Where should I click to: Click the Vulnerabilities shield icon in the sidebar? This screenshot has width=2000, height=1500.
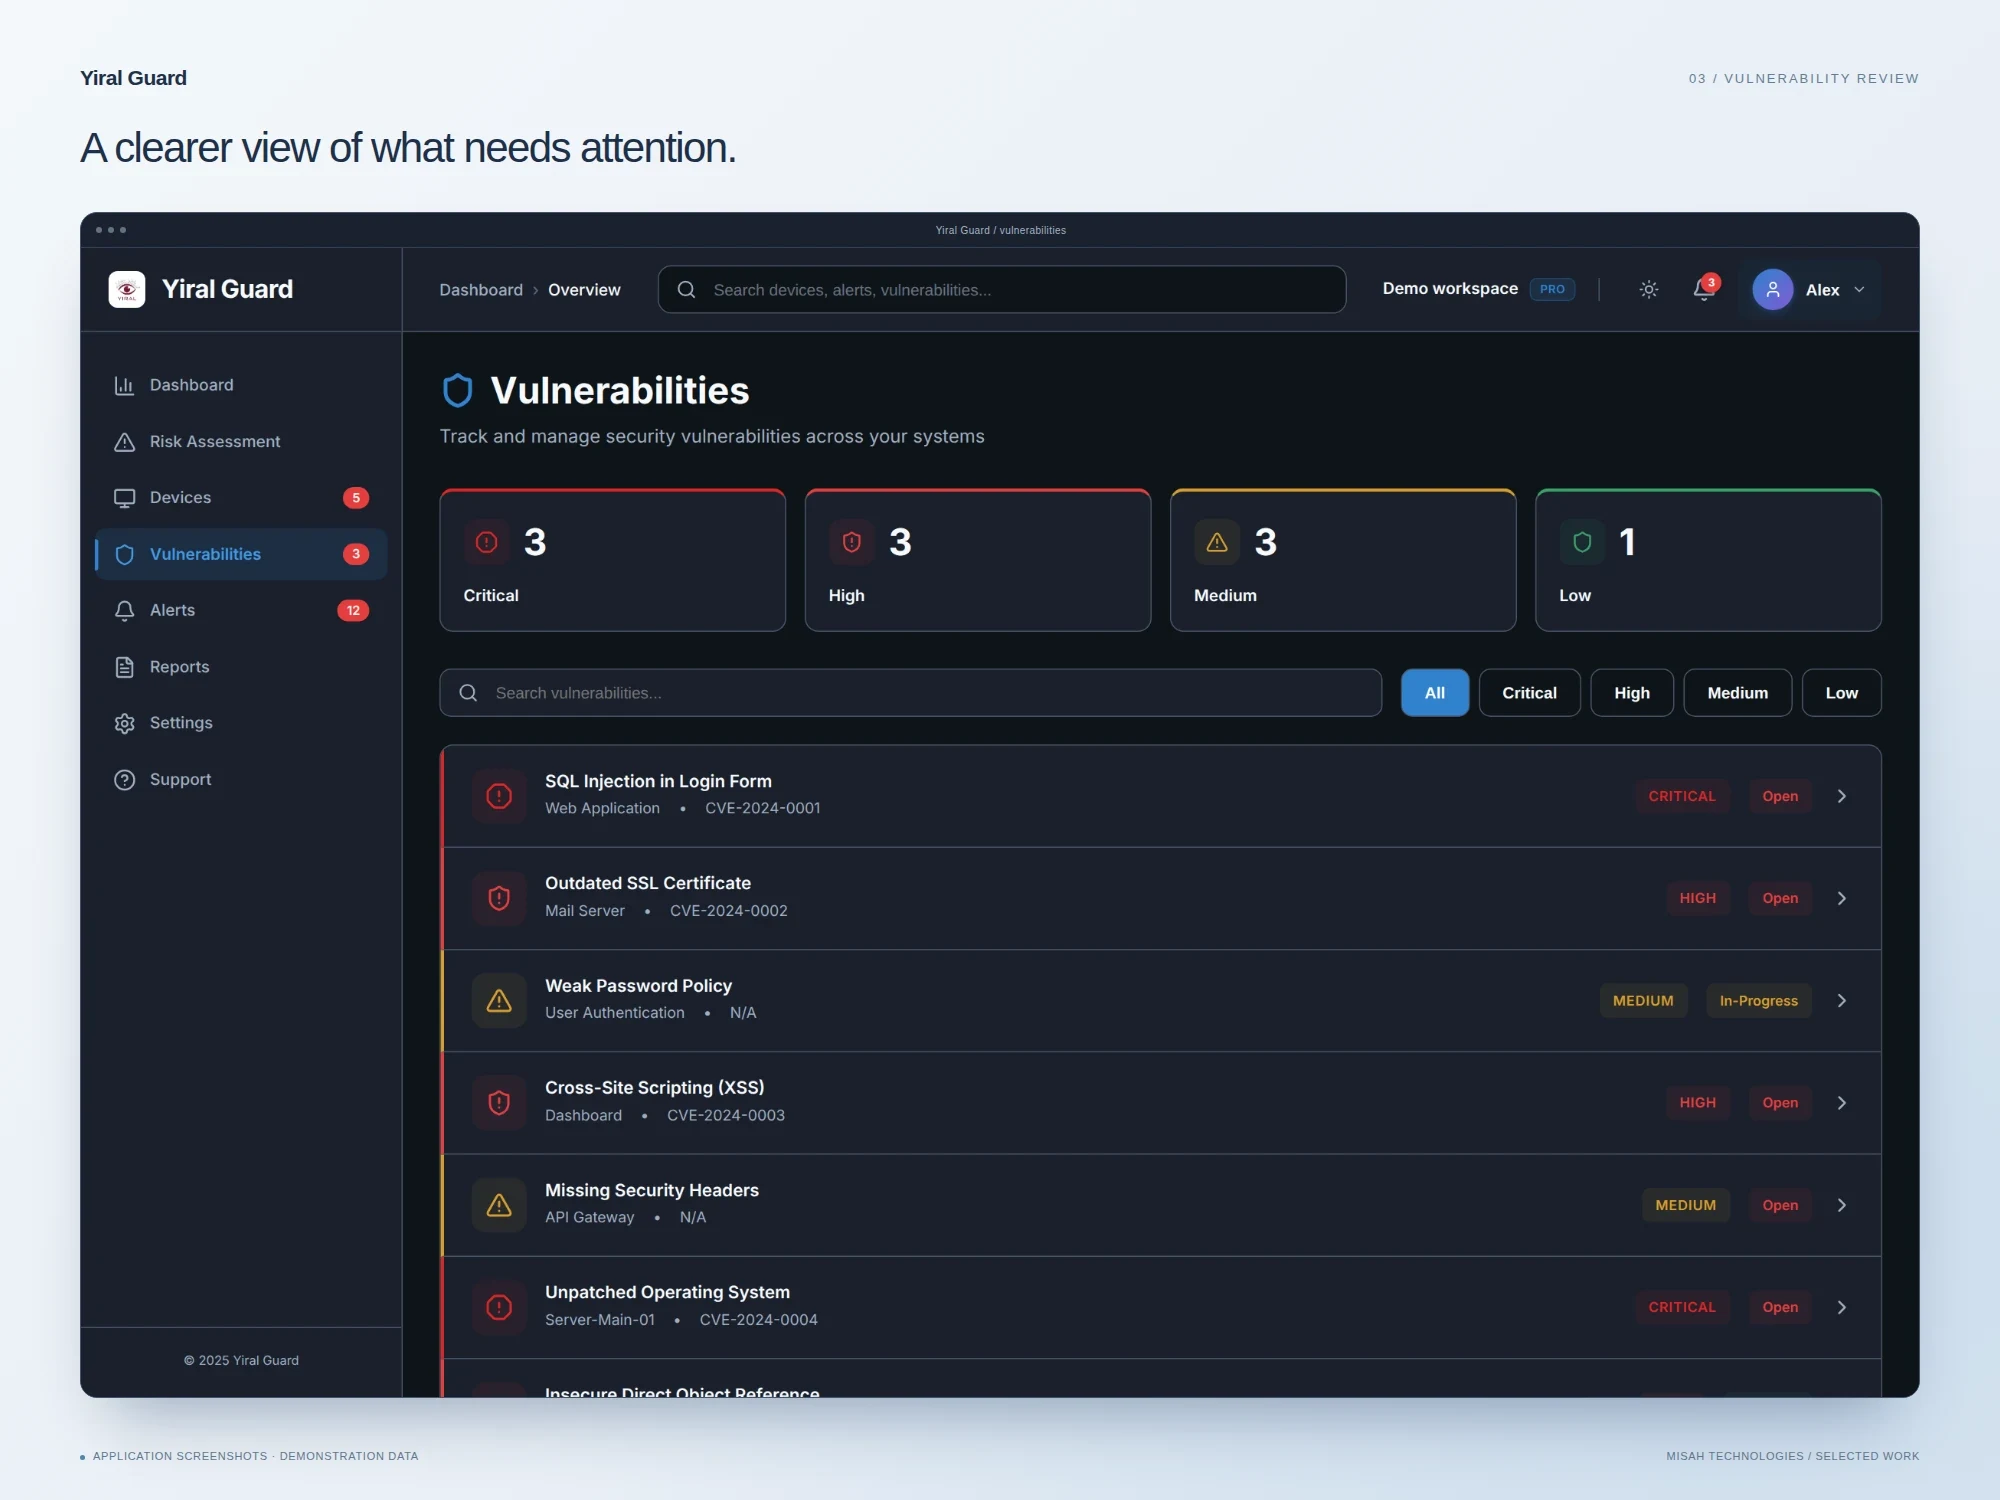(124, 554)
